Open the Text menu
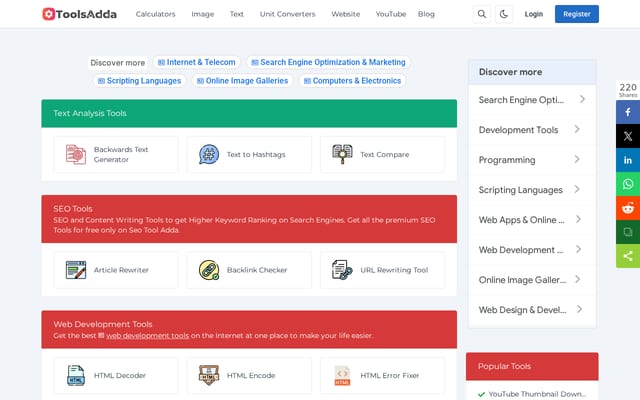 (x=236, y=14)
